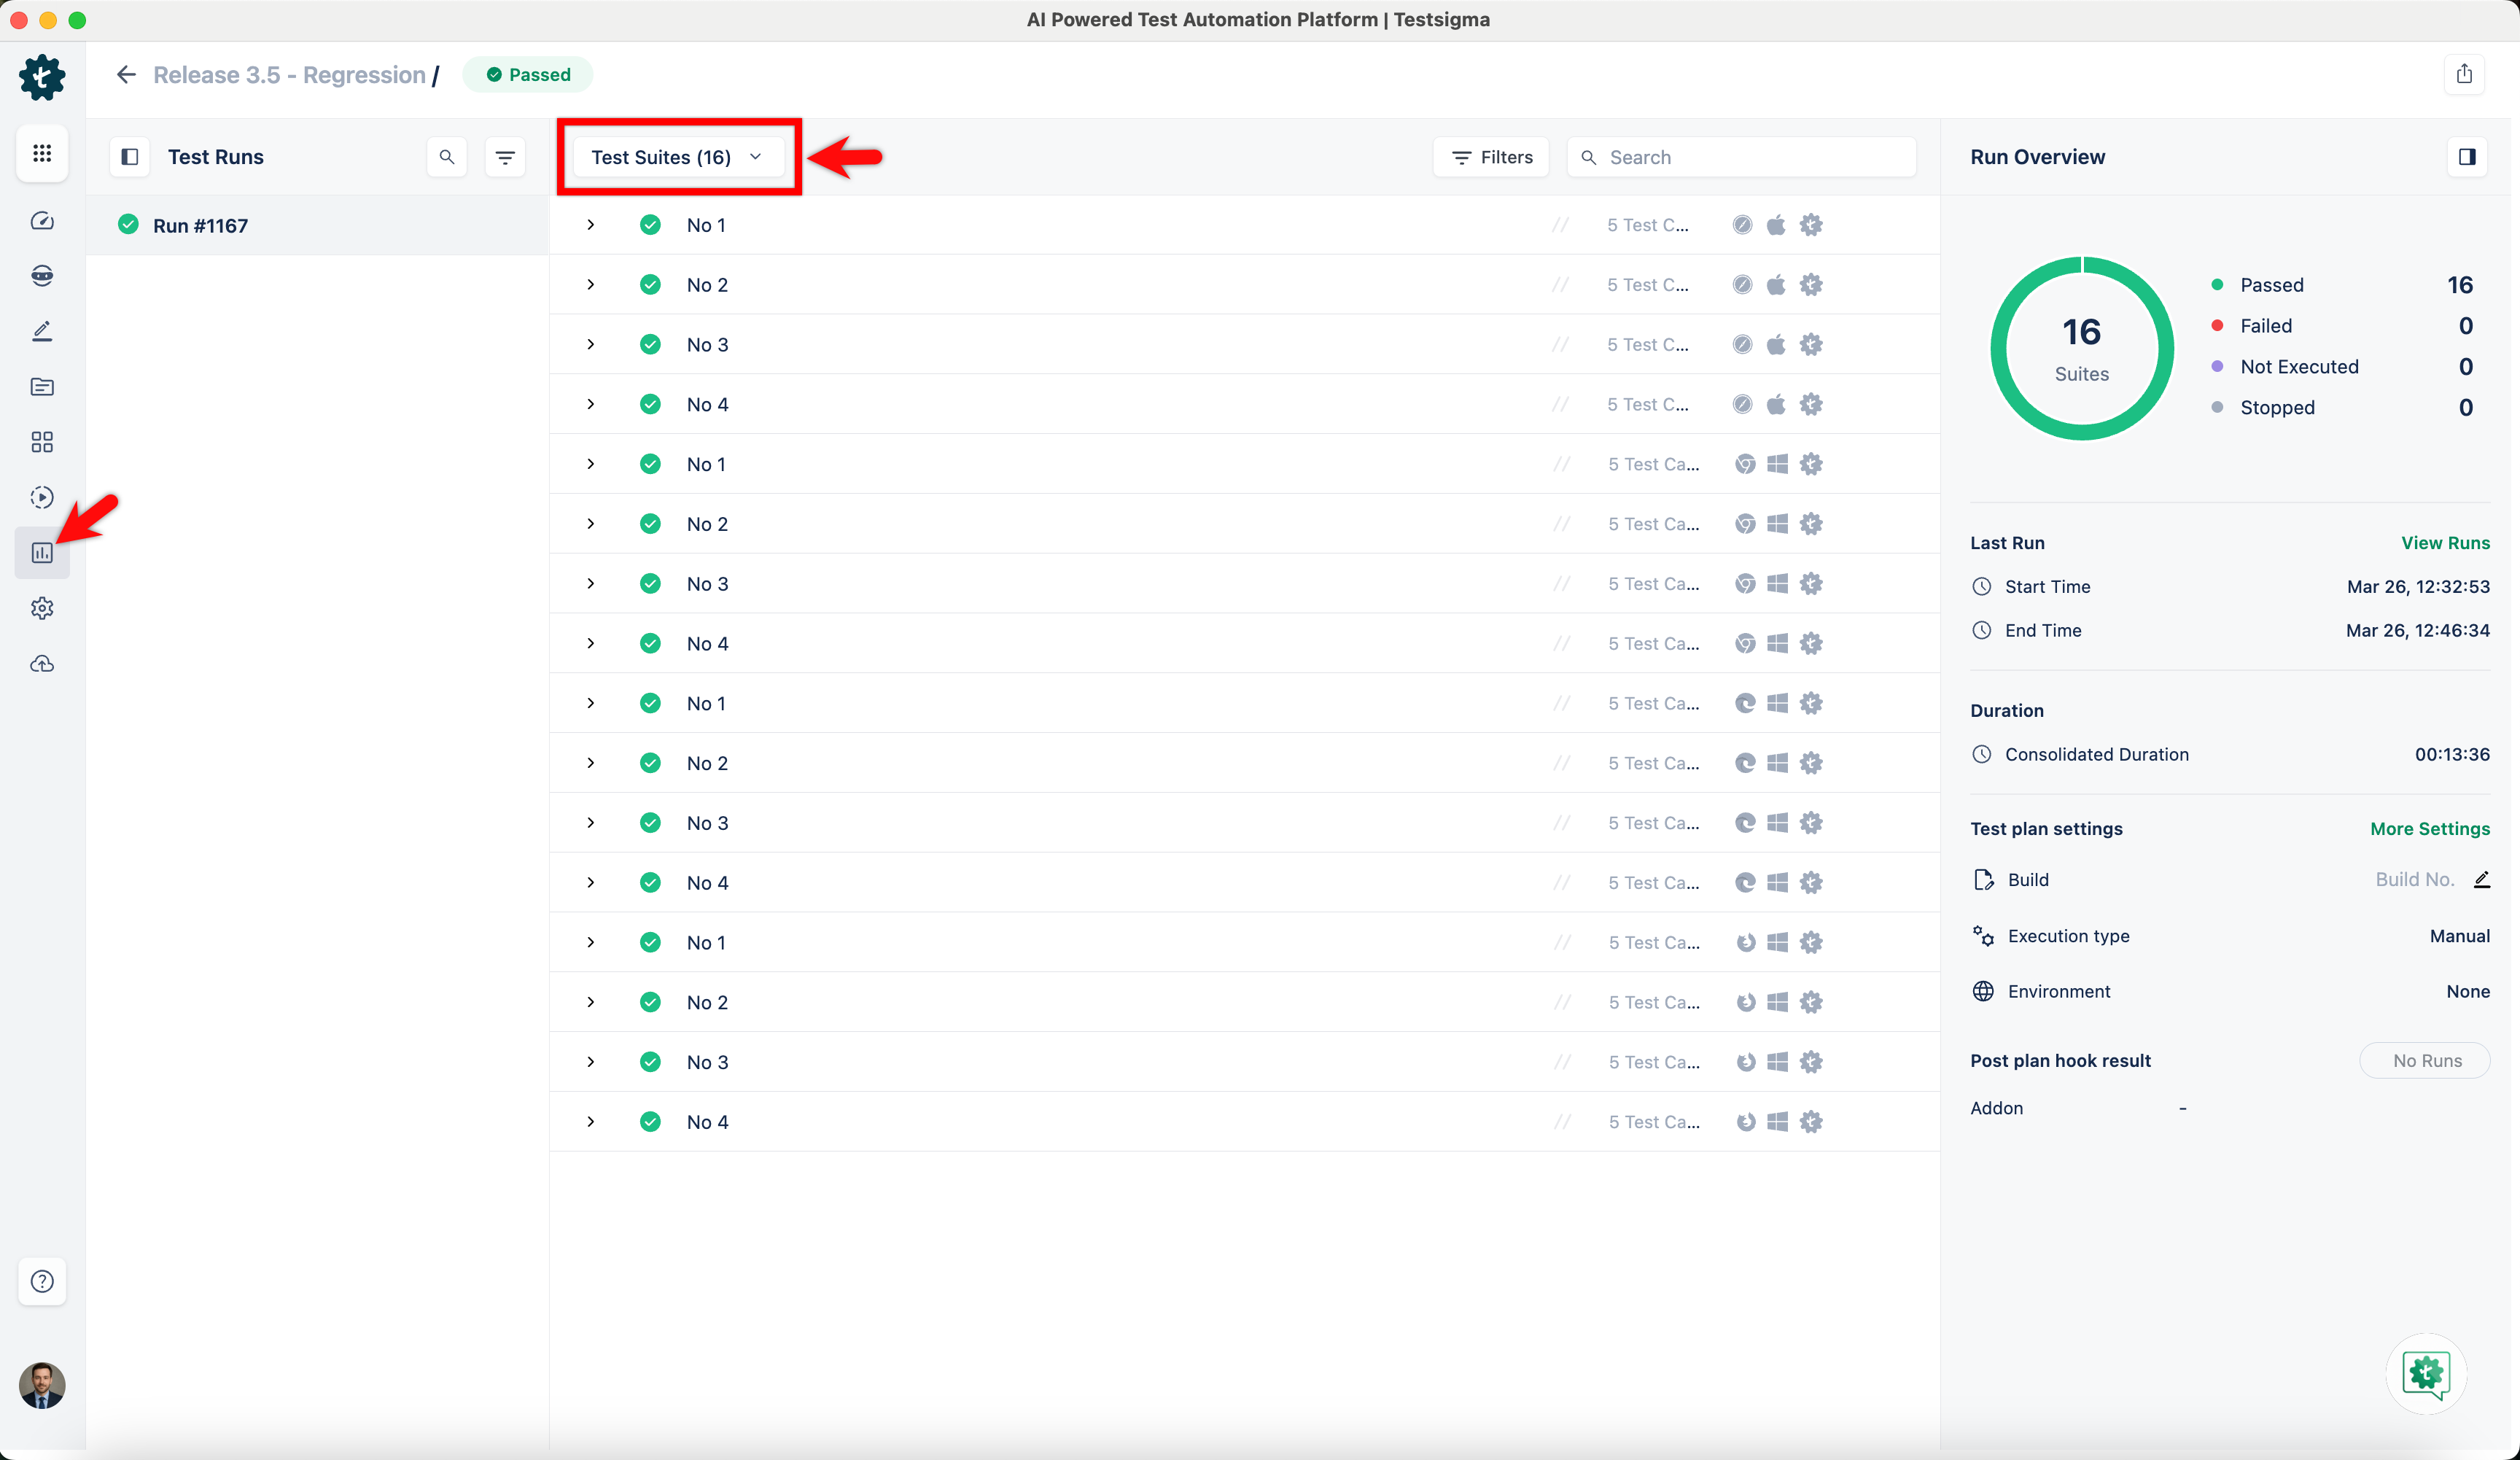Screen dimensions: 2520x1460
Task: Click the search icon in Test Runs panel
Action: click(447, 157)
